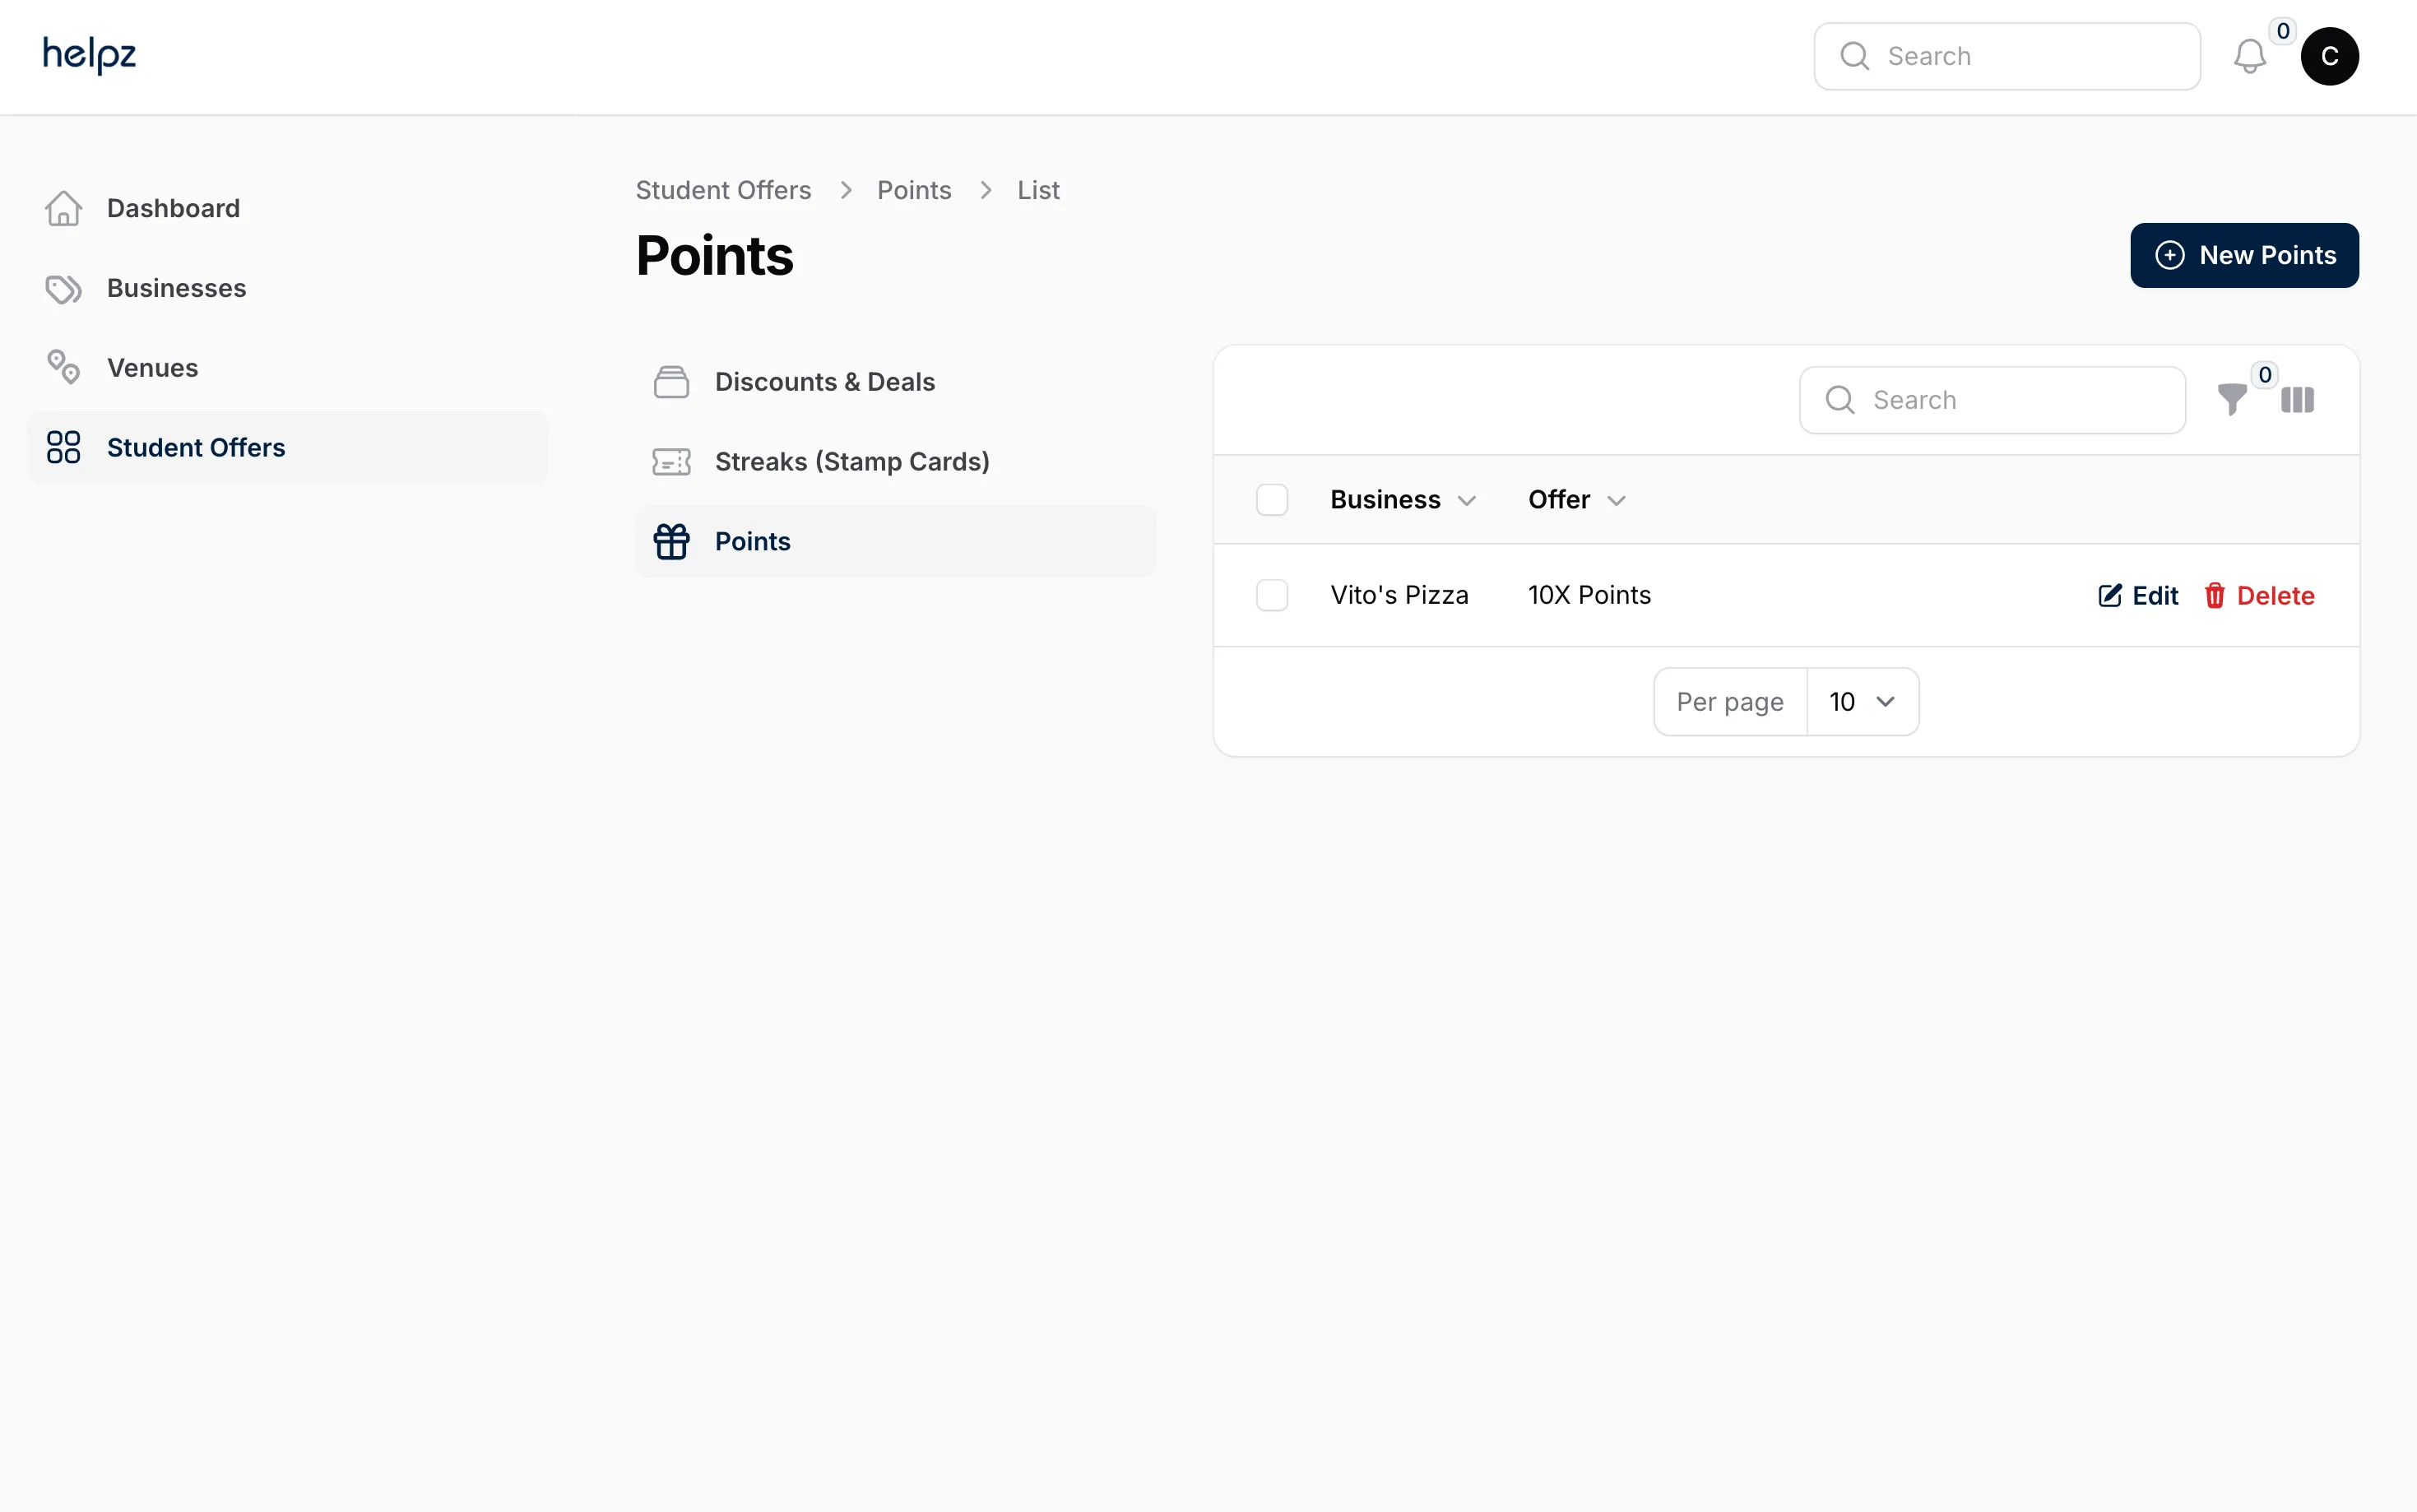The height and width of the screenshot is (1512, 2417).
Task: Open the table filter funnel icon
Action: 2232,400
